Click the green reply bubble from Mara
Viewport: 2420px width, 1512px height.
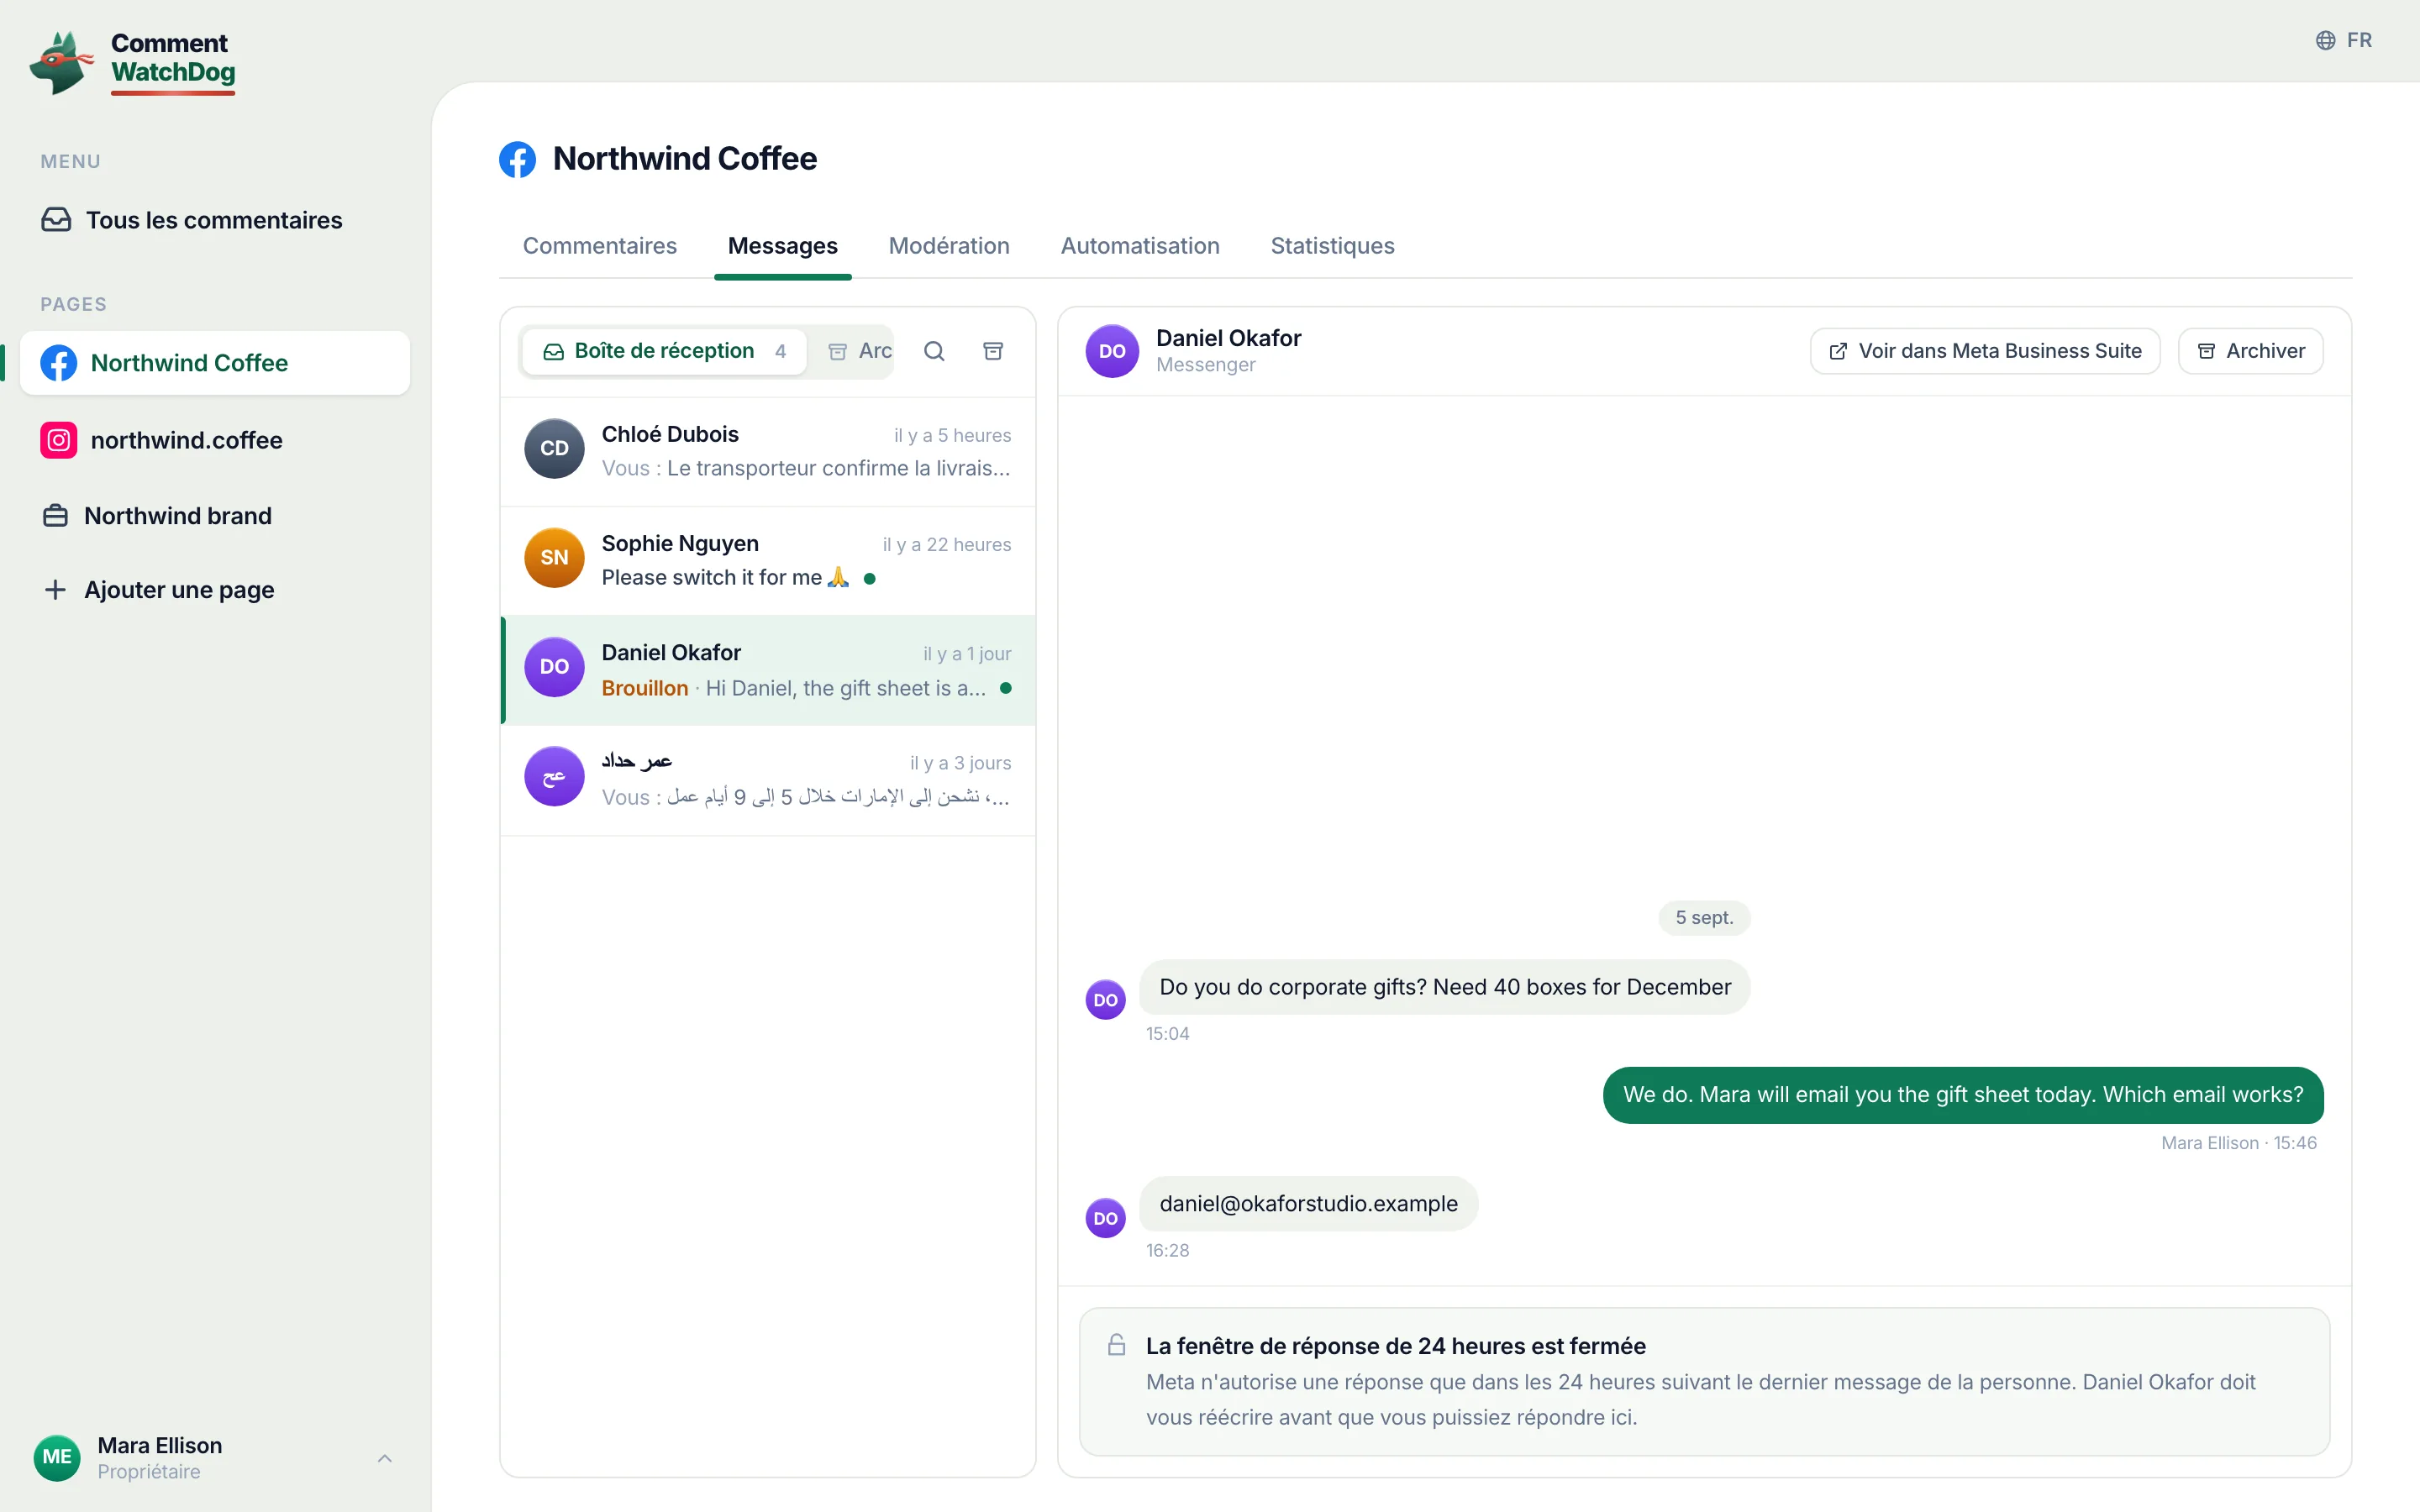pyautogui.click(x=1962, y=1095)
